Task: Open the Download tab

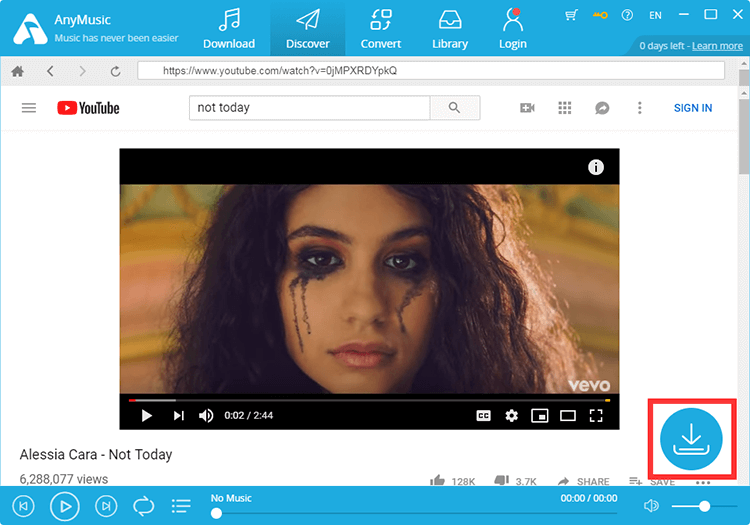Action: click(229, 29)
